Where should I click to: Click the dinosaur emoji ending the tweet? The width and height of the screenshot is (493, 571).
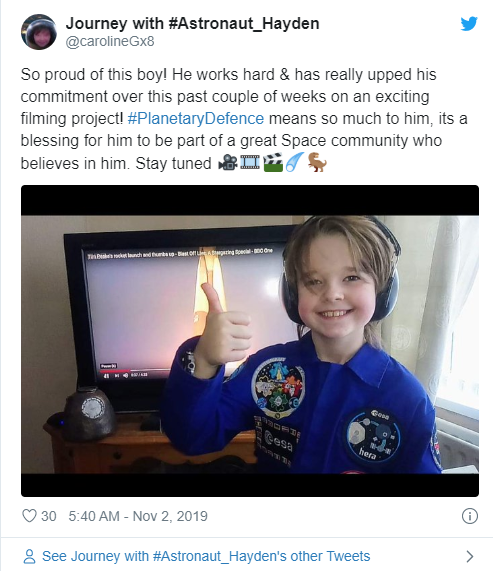pyautogui.click(x=317, y=162)
